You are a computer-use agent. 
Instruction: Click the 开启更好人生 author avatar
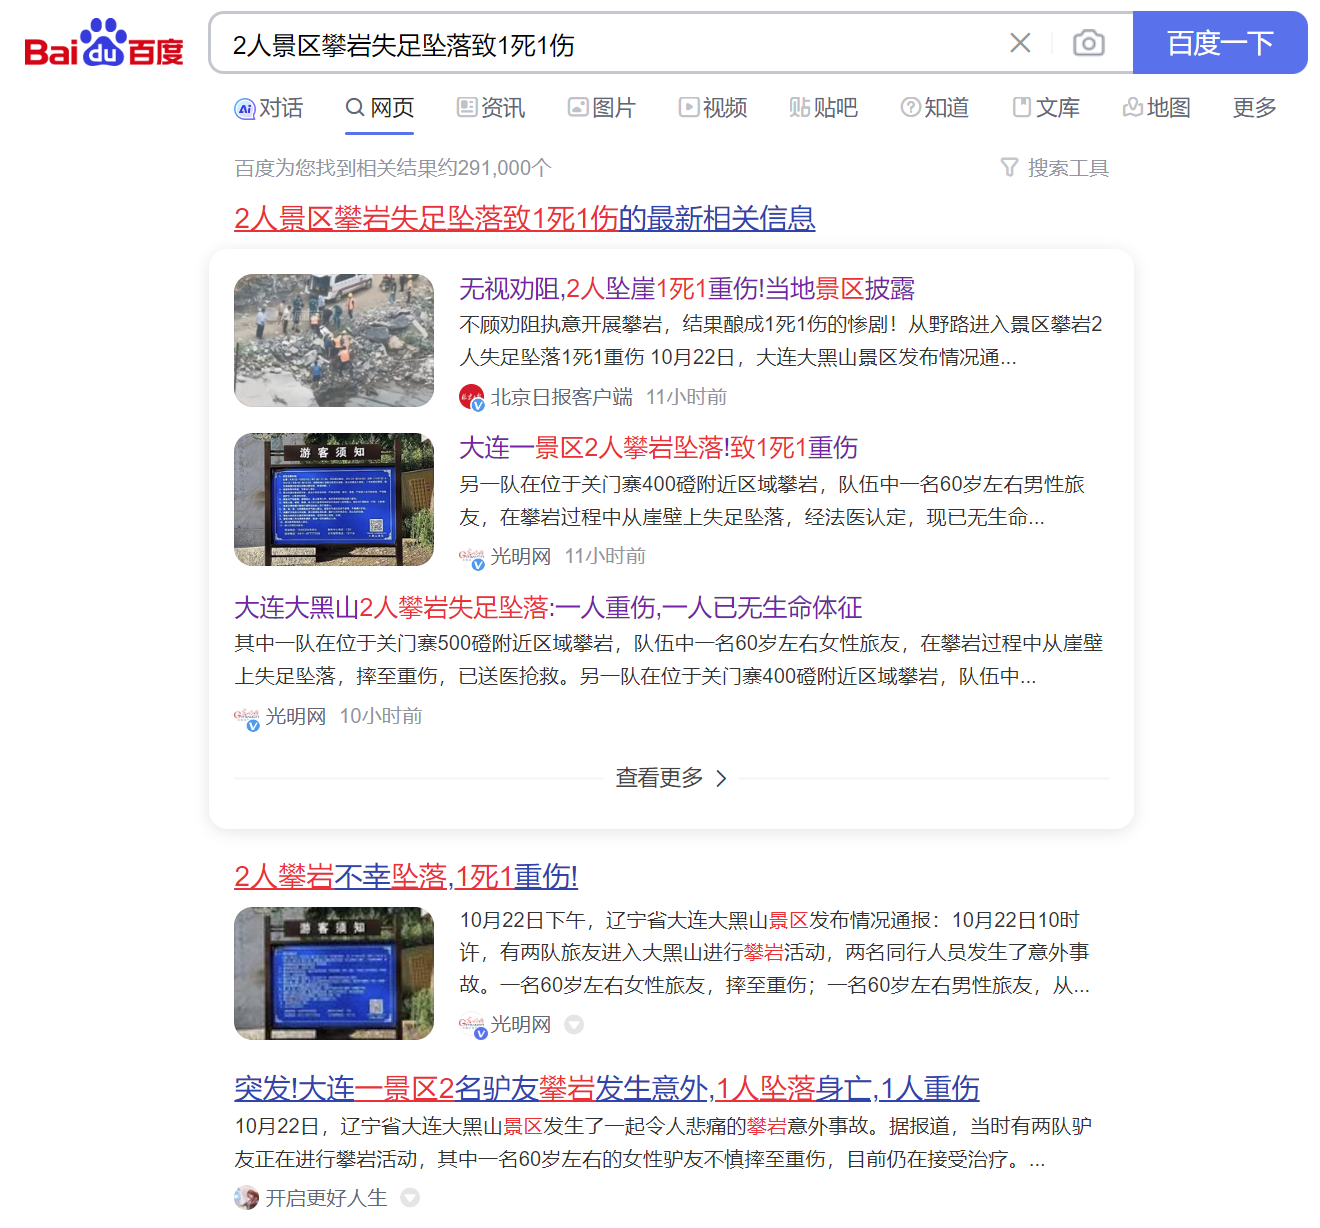click(x=246, y=1198)
